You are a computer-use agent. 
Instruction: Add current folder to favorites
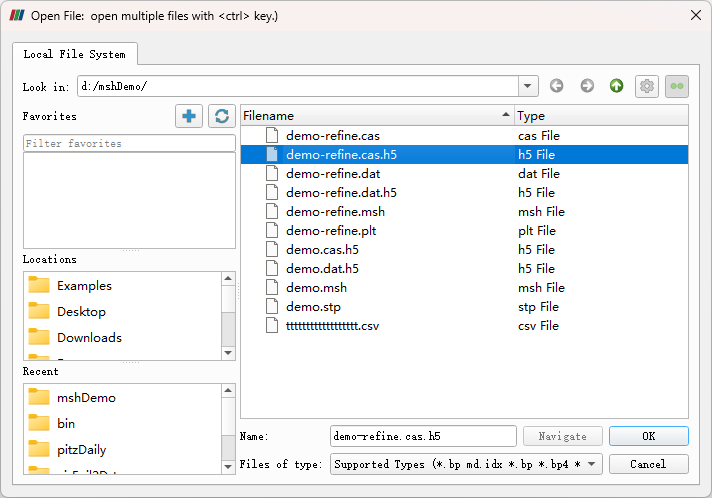coord(188,116)
